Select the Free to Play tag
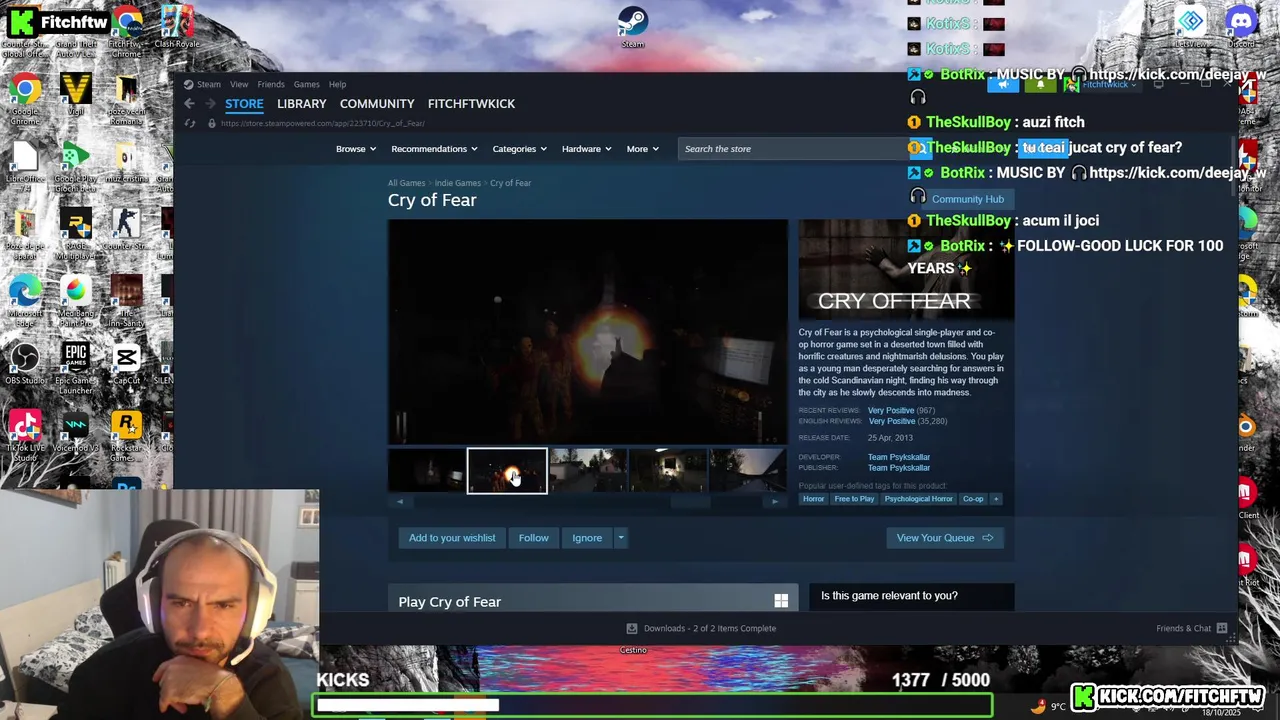The width and height of the screenshot is (1280, 720). pos(854,499)
